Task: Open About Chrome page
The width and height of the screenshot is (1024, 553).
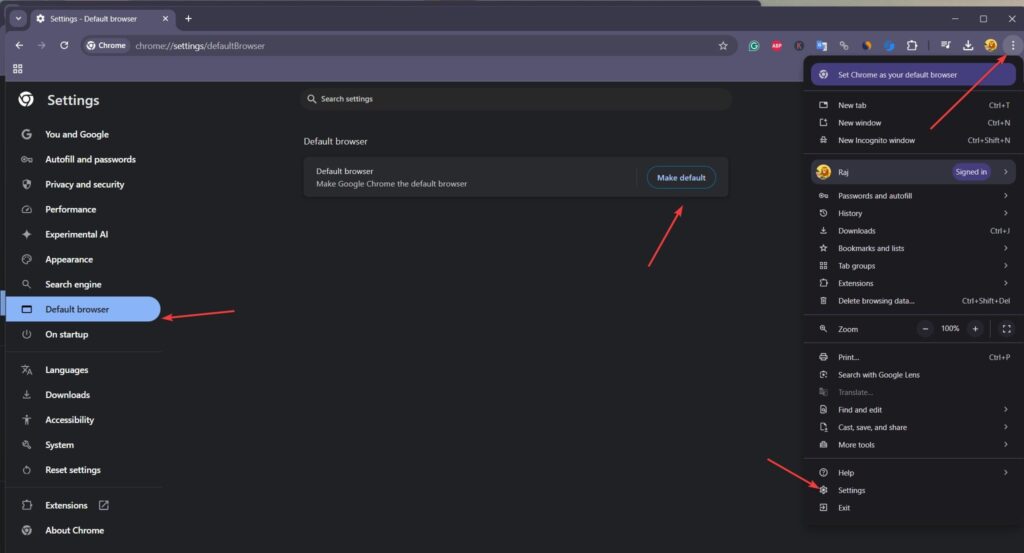Action: [x=74, y=530]
